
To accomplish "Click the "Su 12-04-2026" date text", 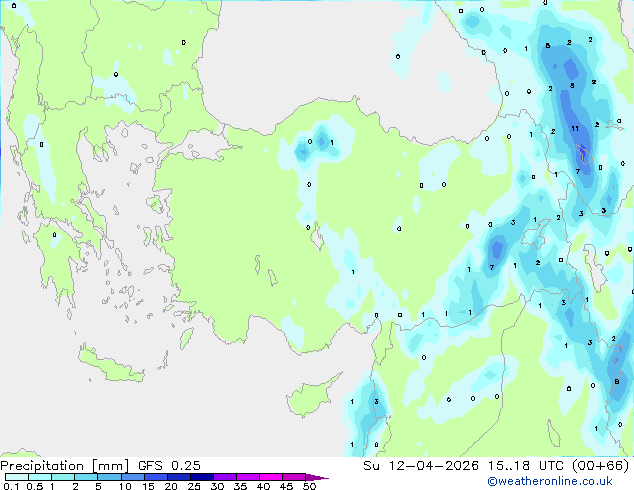I will [421, 466].
